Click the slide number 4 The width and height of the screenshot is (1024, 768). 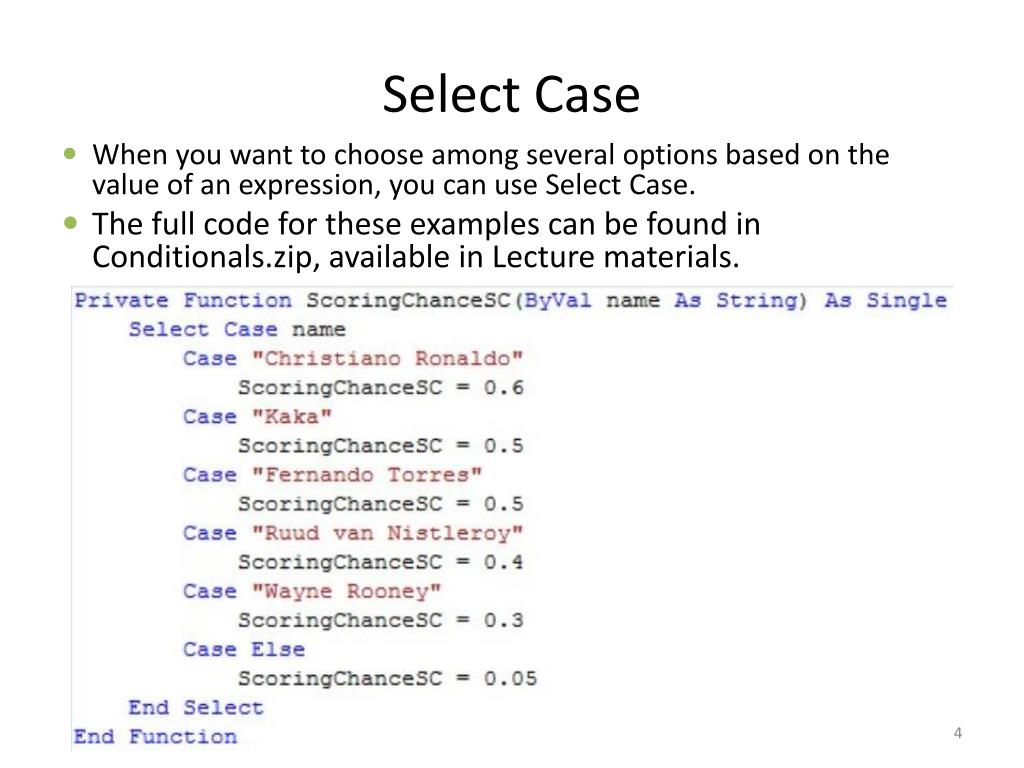tap(957, 733)
